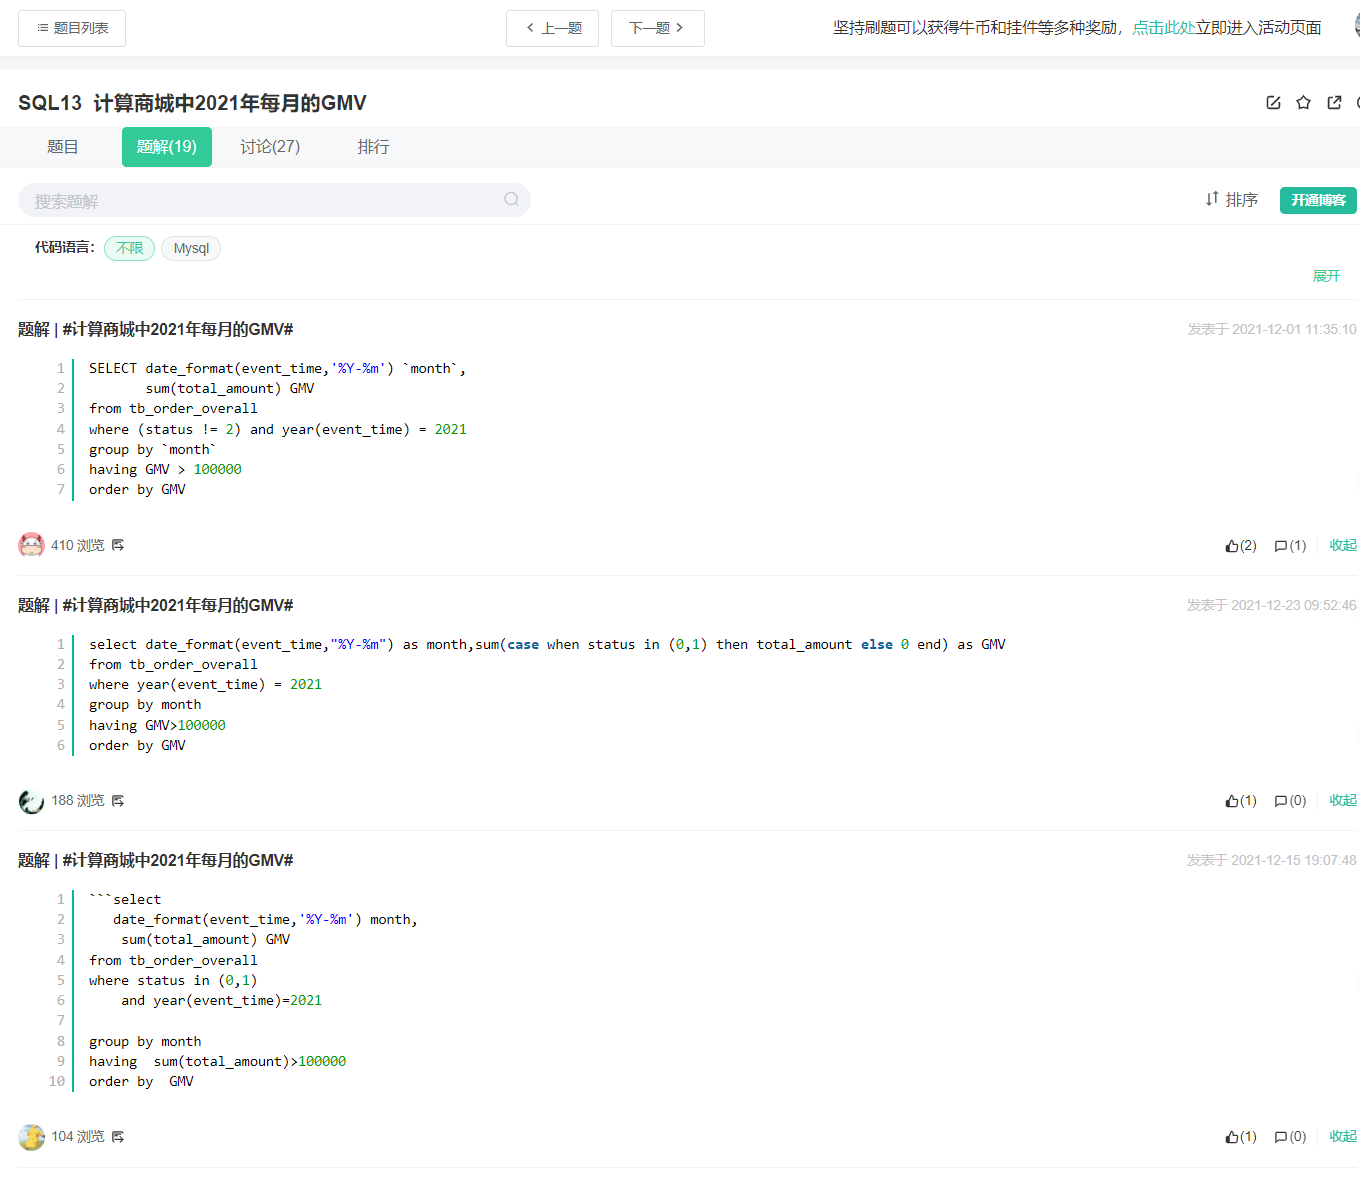Open the 排序 sort dropdown

pos(1232,200)
